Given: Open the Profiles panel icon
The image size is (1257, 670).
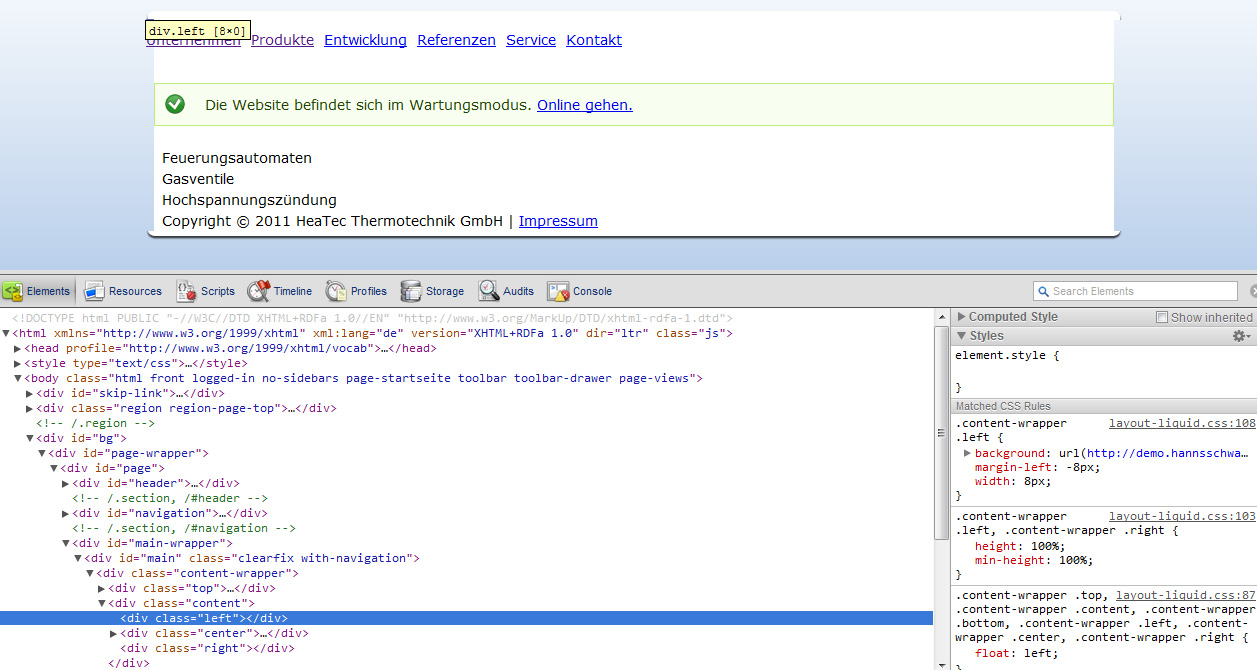Looking at the screenshot, I should 336,291.
